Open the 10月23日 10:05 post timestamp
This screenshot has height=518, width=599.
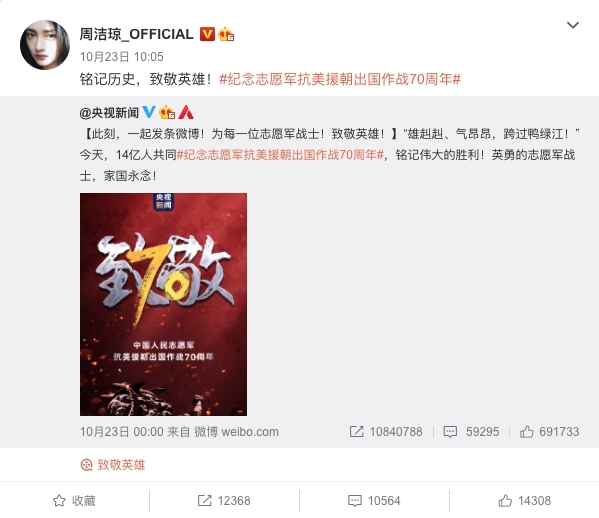click(121, 57)
